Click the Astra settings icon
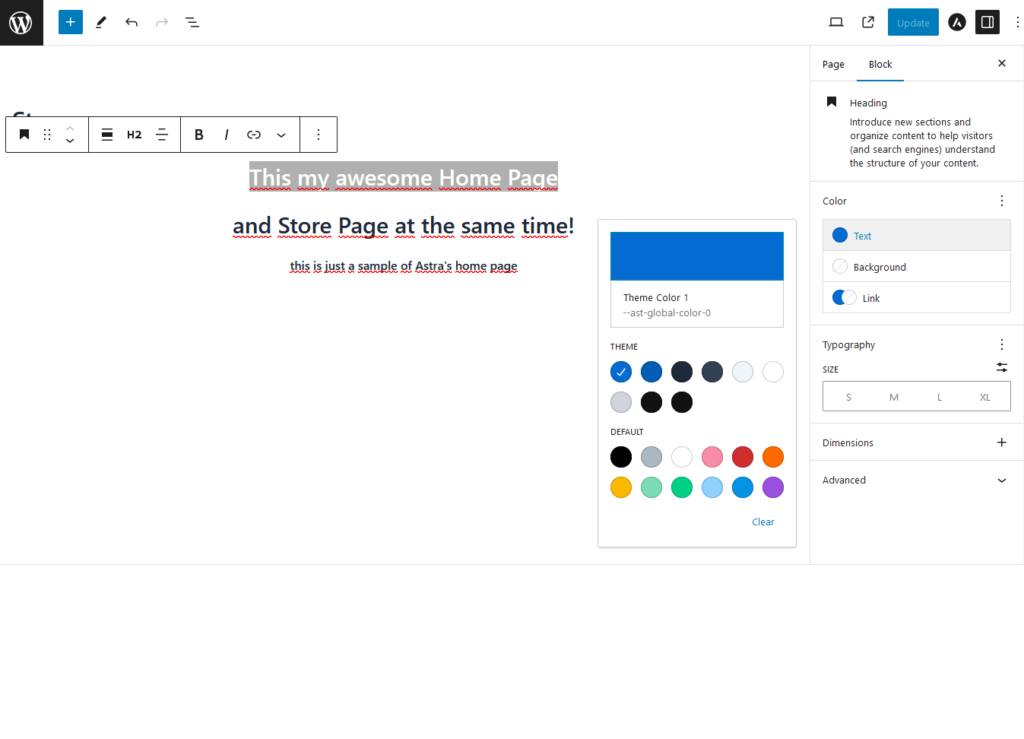Image resolution: width=1024 pixels, height=739 pixels. [957, 22]
